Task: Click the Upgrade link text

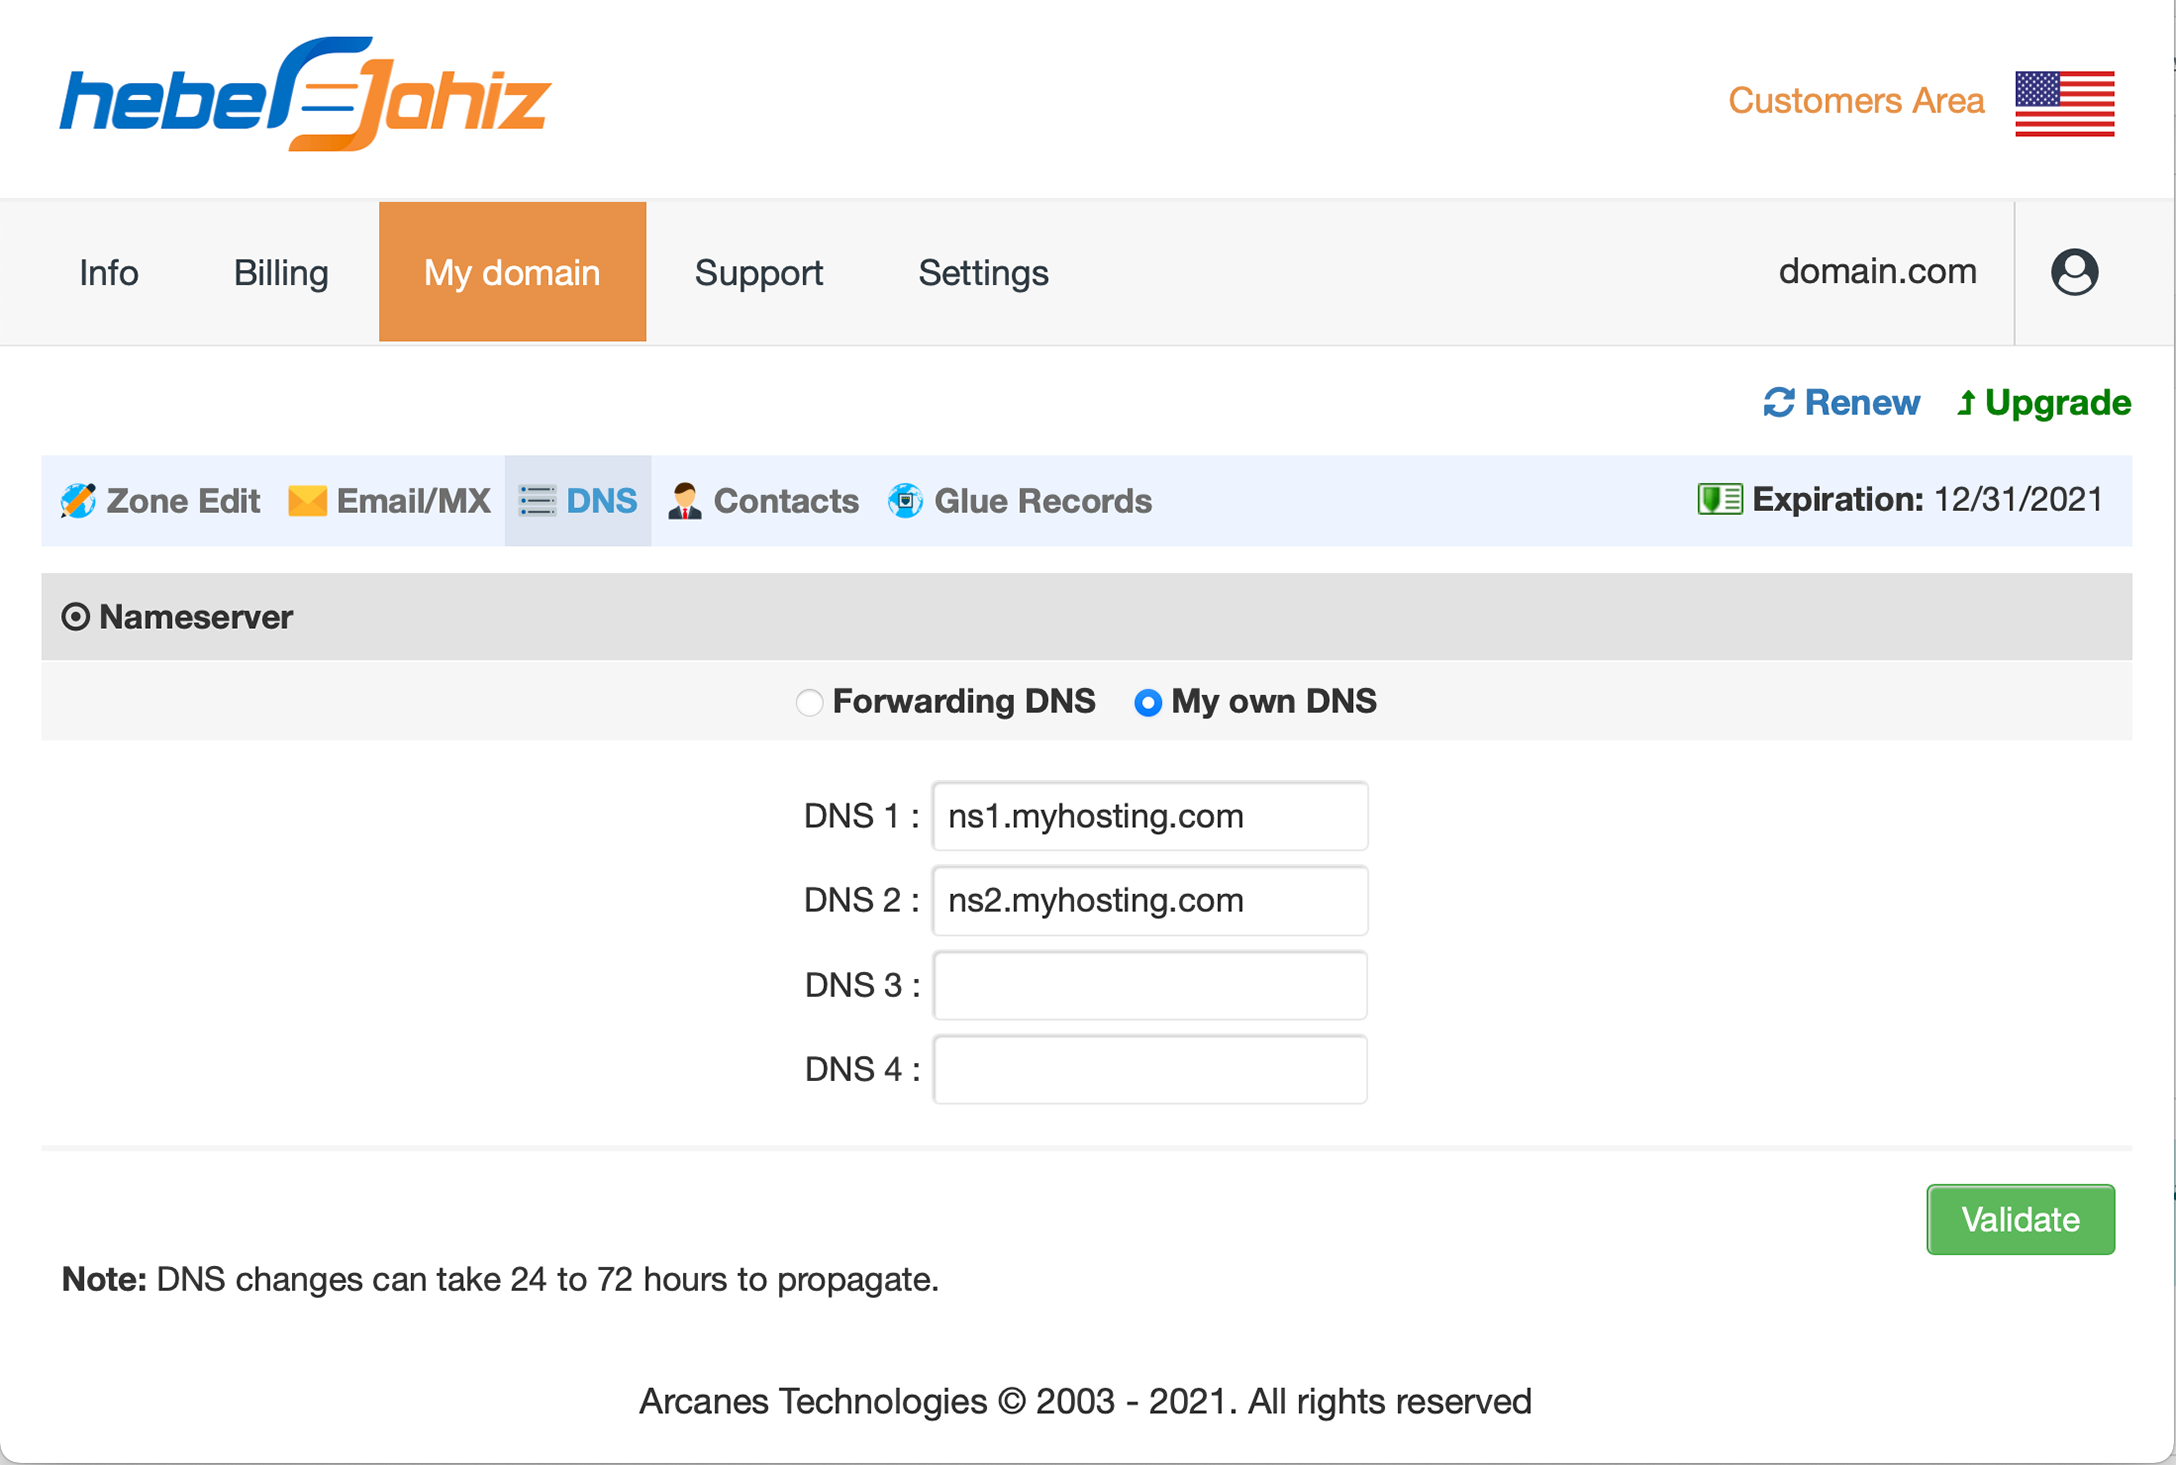Action: (x=2058, y=402)
